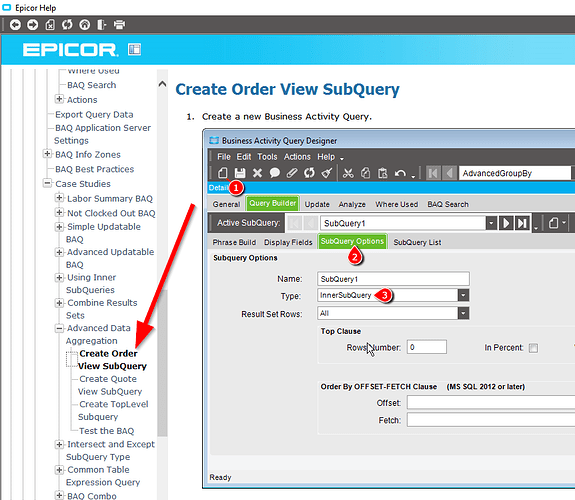Click the stop-page icon in help toolbar
The image size is (575, 500).
(50, 25)
